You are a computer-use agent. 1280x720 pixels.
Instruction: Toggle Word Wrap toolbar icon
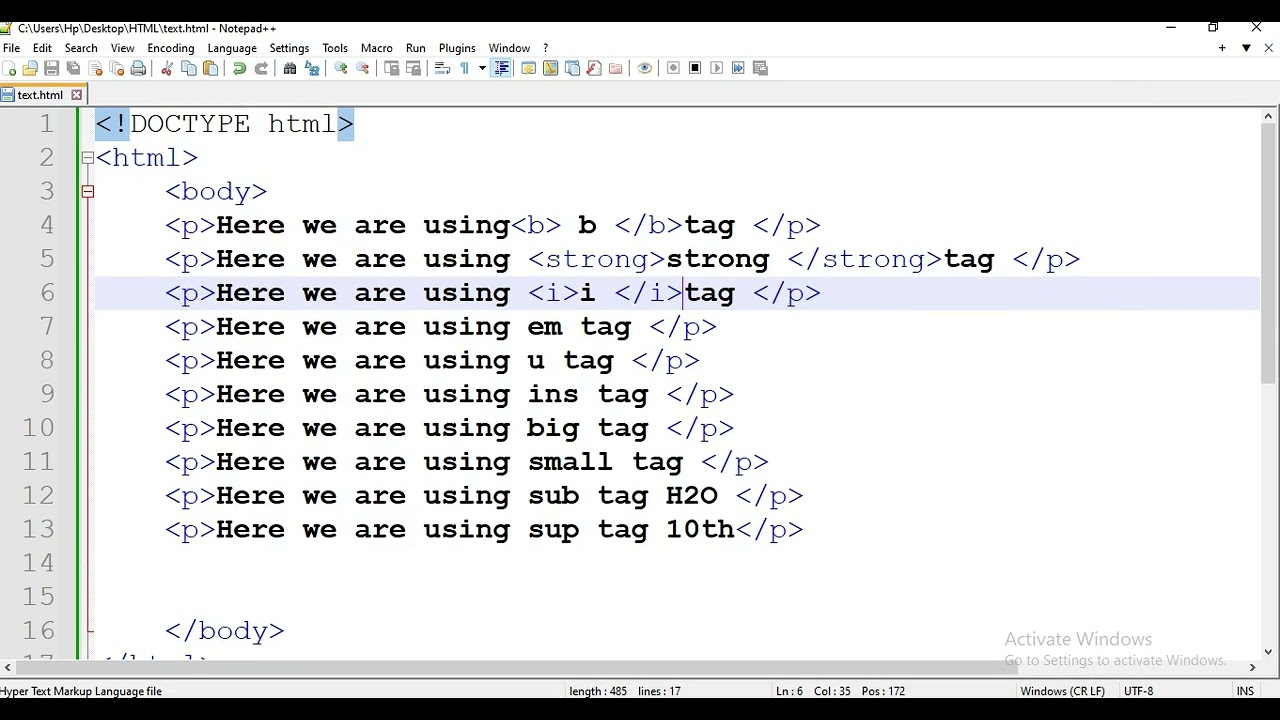coord(442,68)
